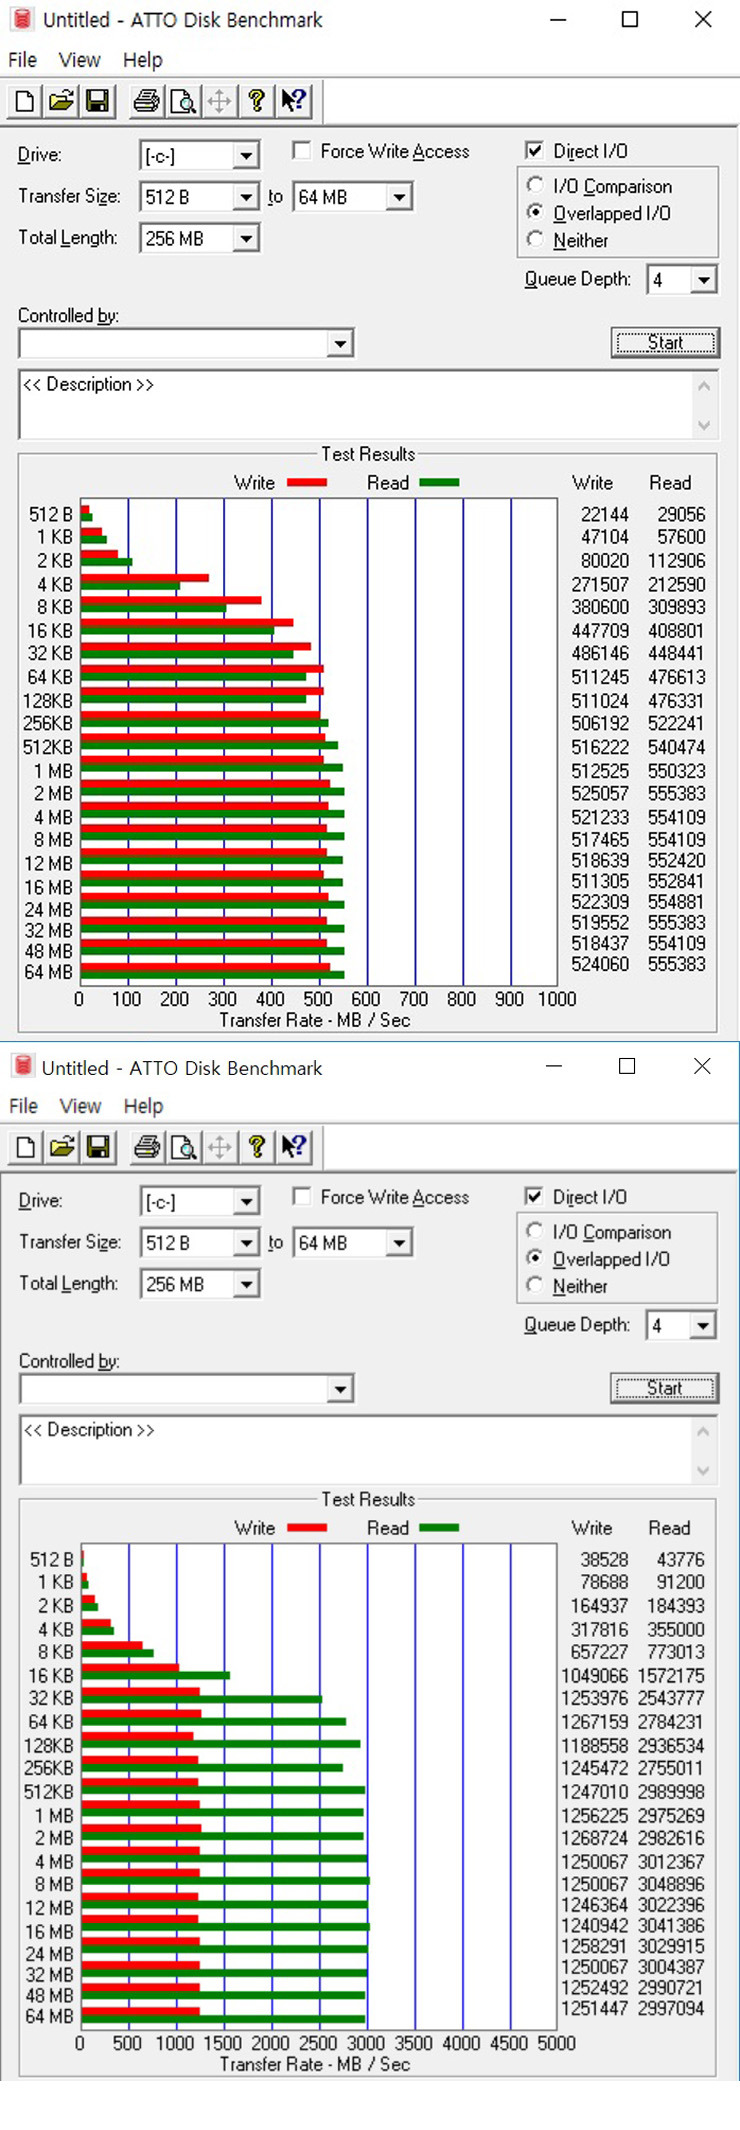This screenshot has width=740, height=2130.
Task: Click Start button in lower ATTO window
Action: 665,1388
